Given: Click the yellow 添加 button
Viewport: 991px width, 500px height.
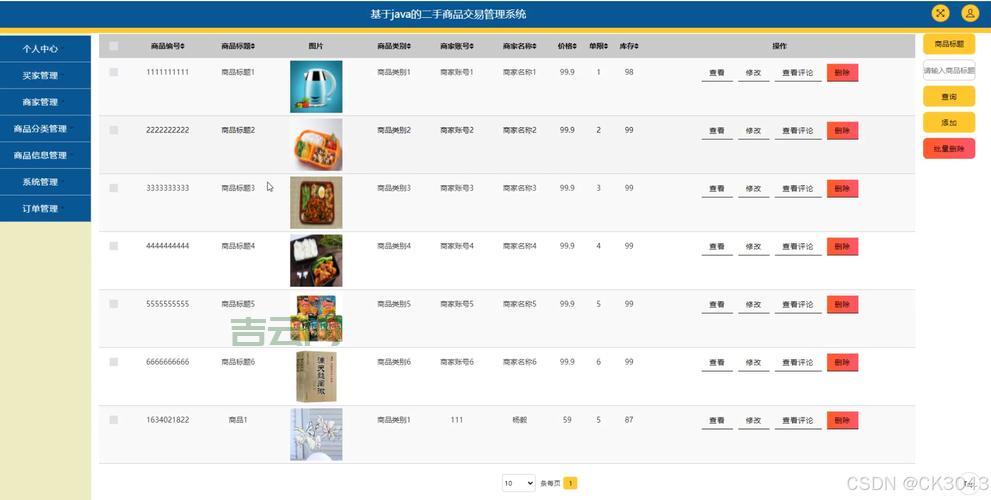Looking at the screenshot, I should (949, 123).
